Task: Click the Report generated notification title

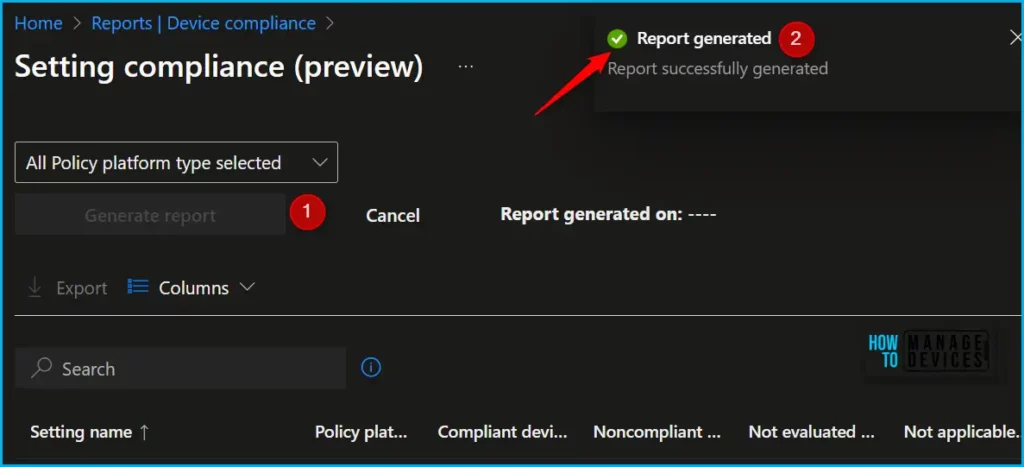Action: pyautogui.click(x=704, y=39)
